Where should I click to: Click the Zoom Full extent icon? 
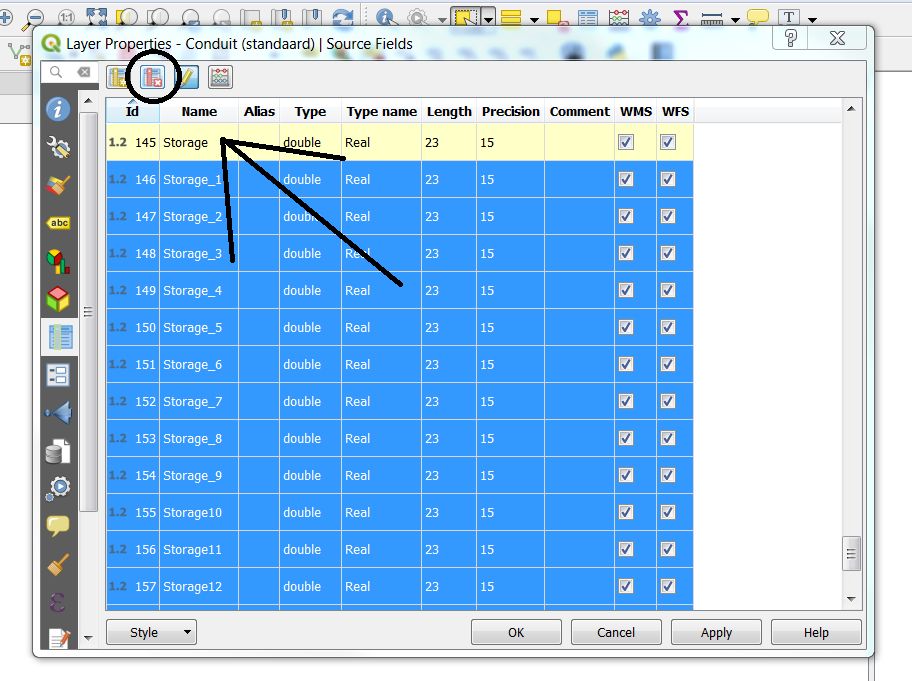click(97, 16)
